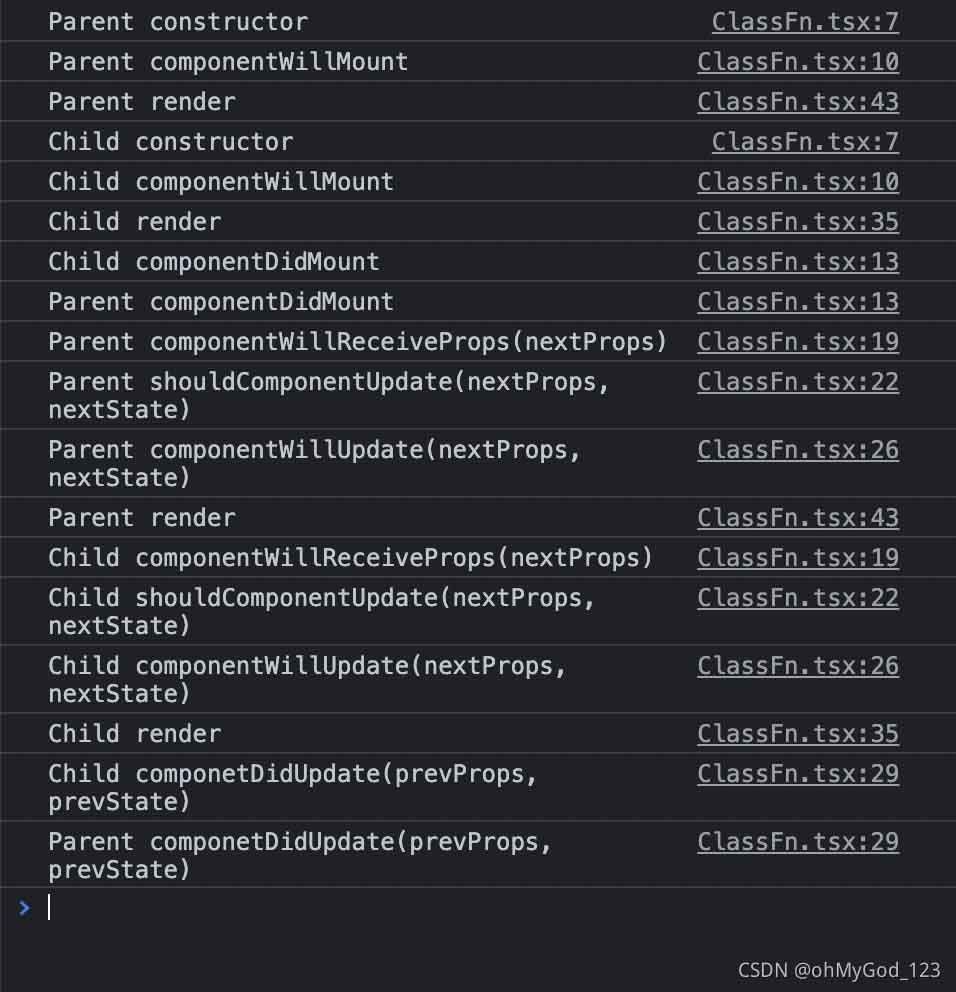Open source link for Parent componentWillUpdate
The width and height of the screenshot is (956, 992).
click(798, 450)
